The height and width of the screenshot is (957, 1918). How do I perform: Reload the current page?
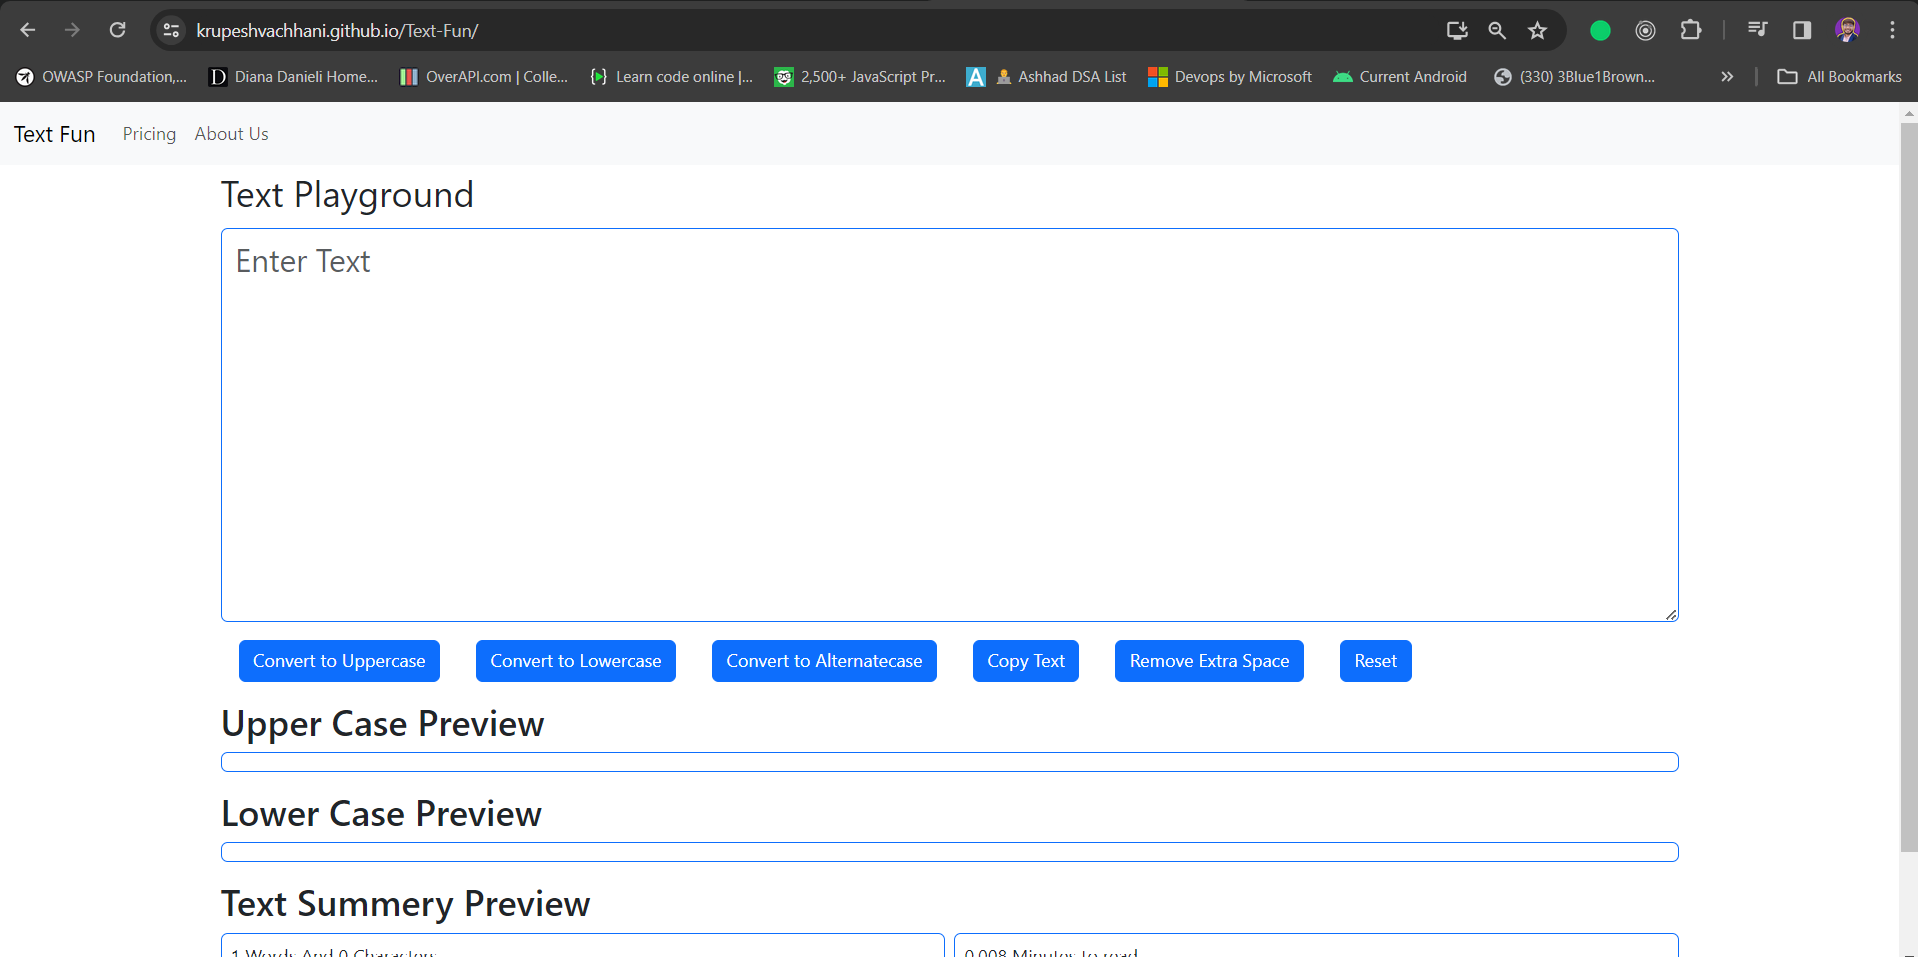(117, 30)
